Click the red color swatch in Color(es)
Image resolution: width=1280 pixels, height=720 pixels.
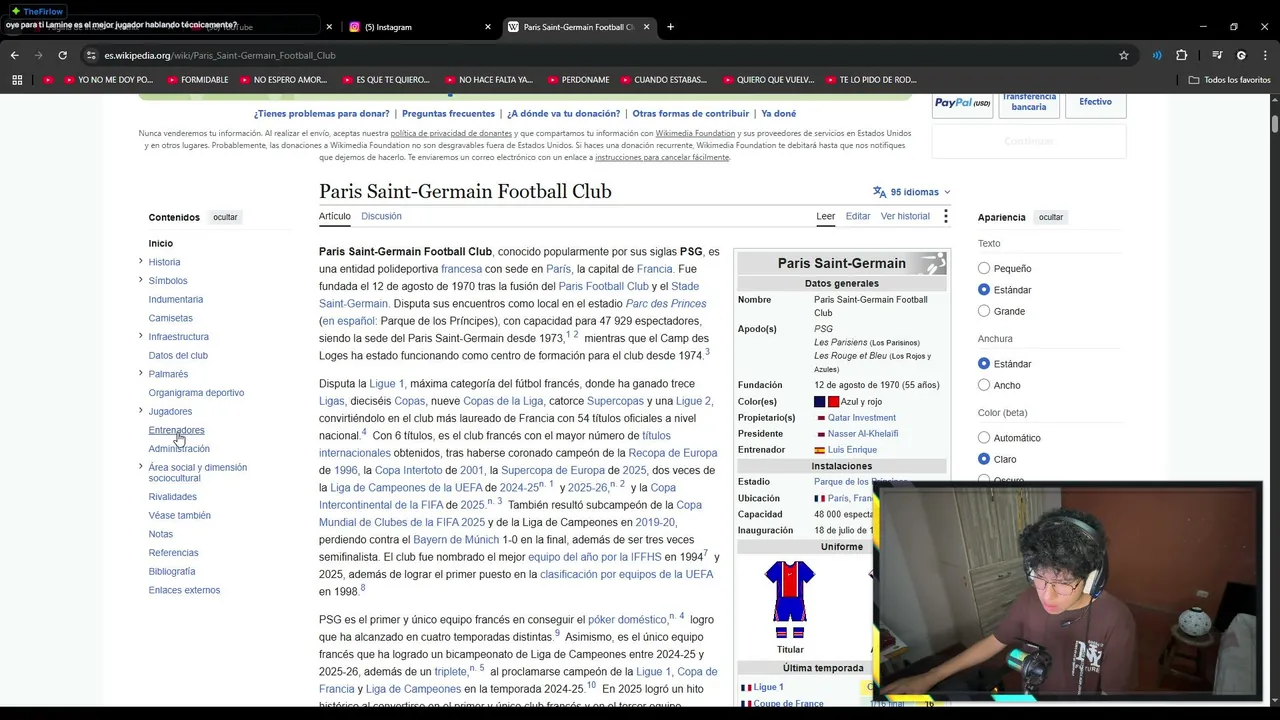(833, 402)
